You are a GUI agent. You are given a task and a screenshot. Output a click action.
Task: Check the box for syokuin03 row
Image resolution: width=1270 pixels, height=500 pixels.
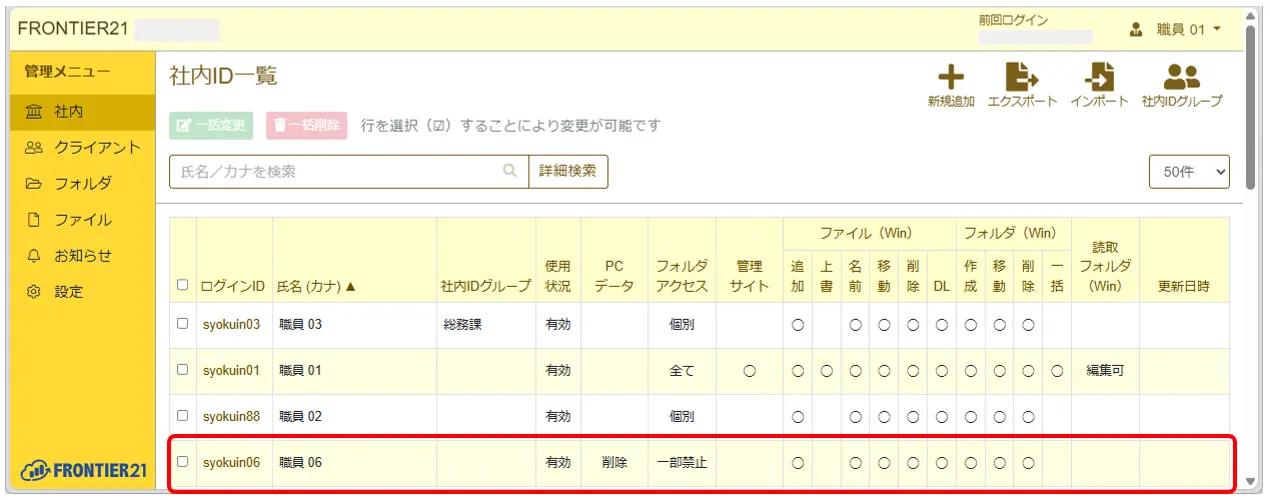coord(182,324)
